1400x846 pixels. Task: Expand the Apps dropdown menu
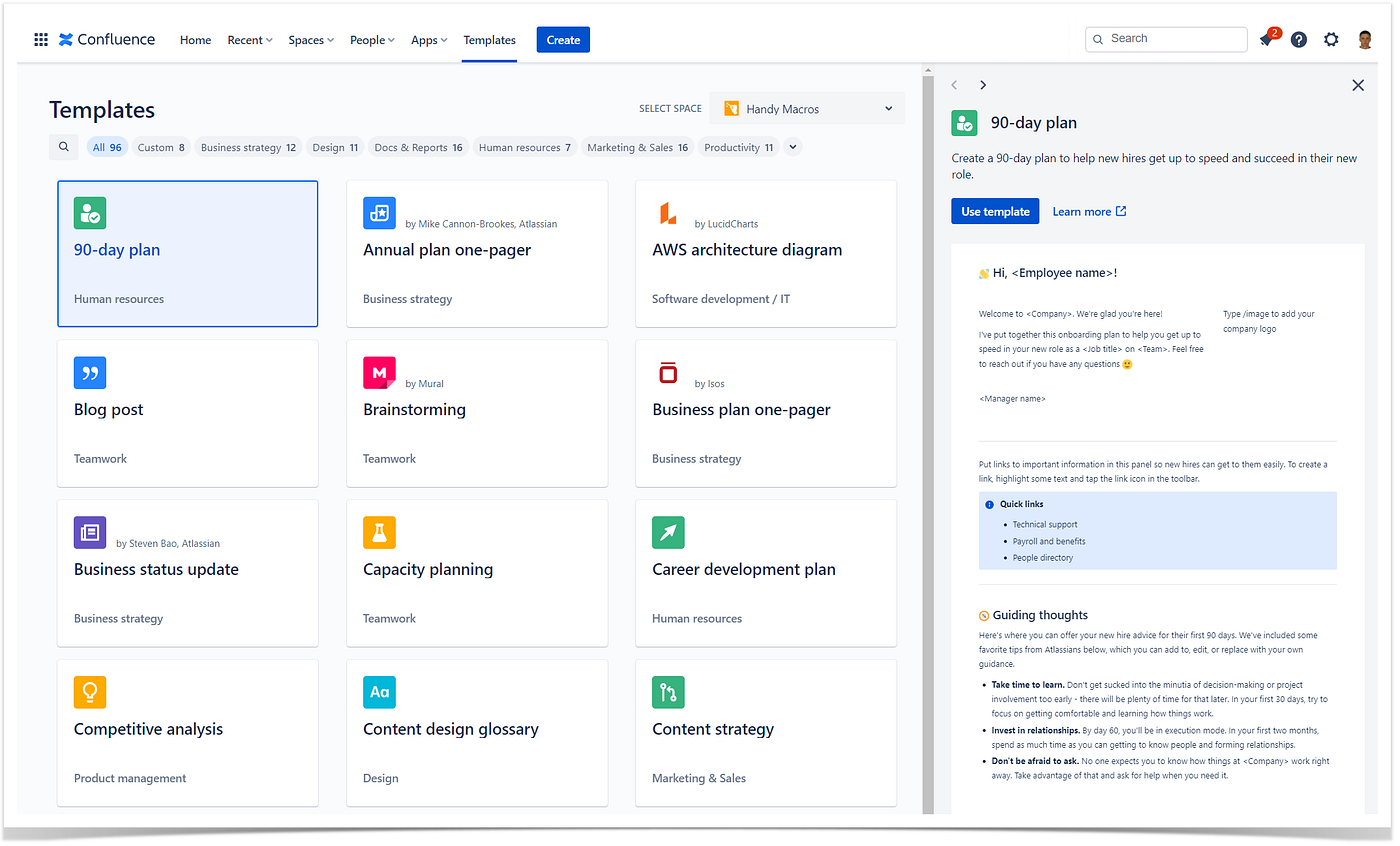429,40
